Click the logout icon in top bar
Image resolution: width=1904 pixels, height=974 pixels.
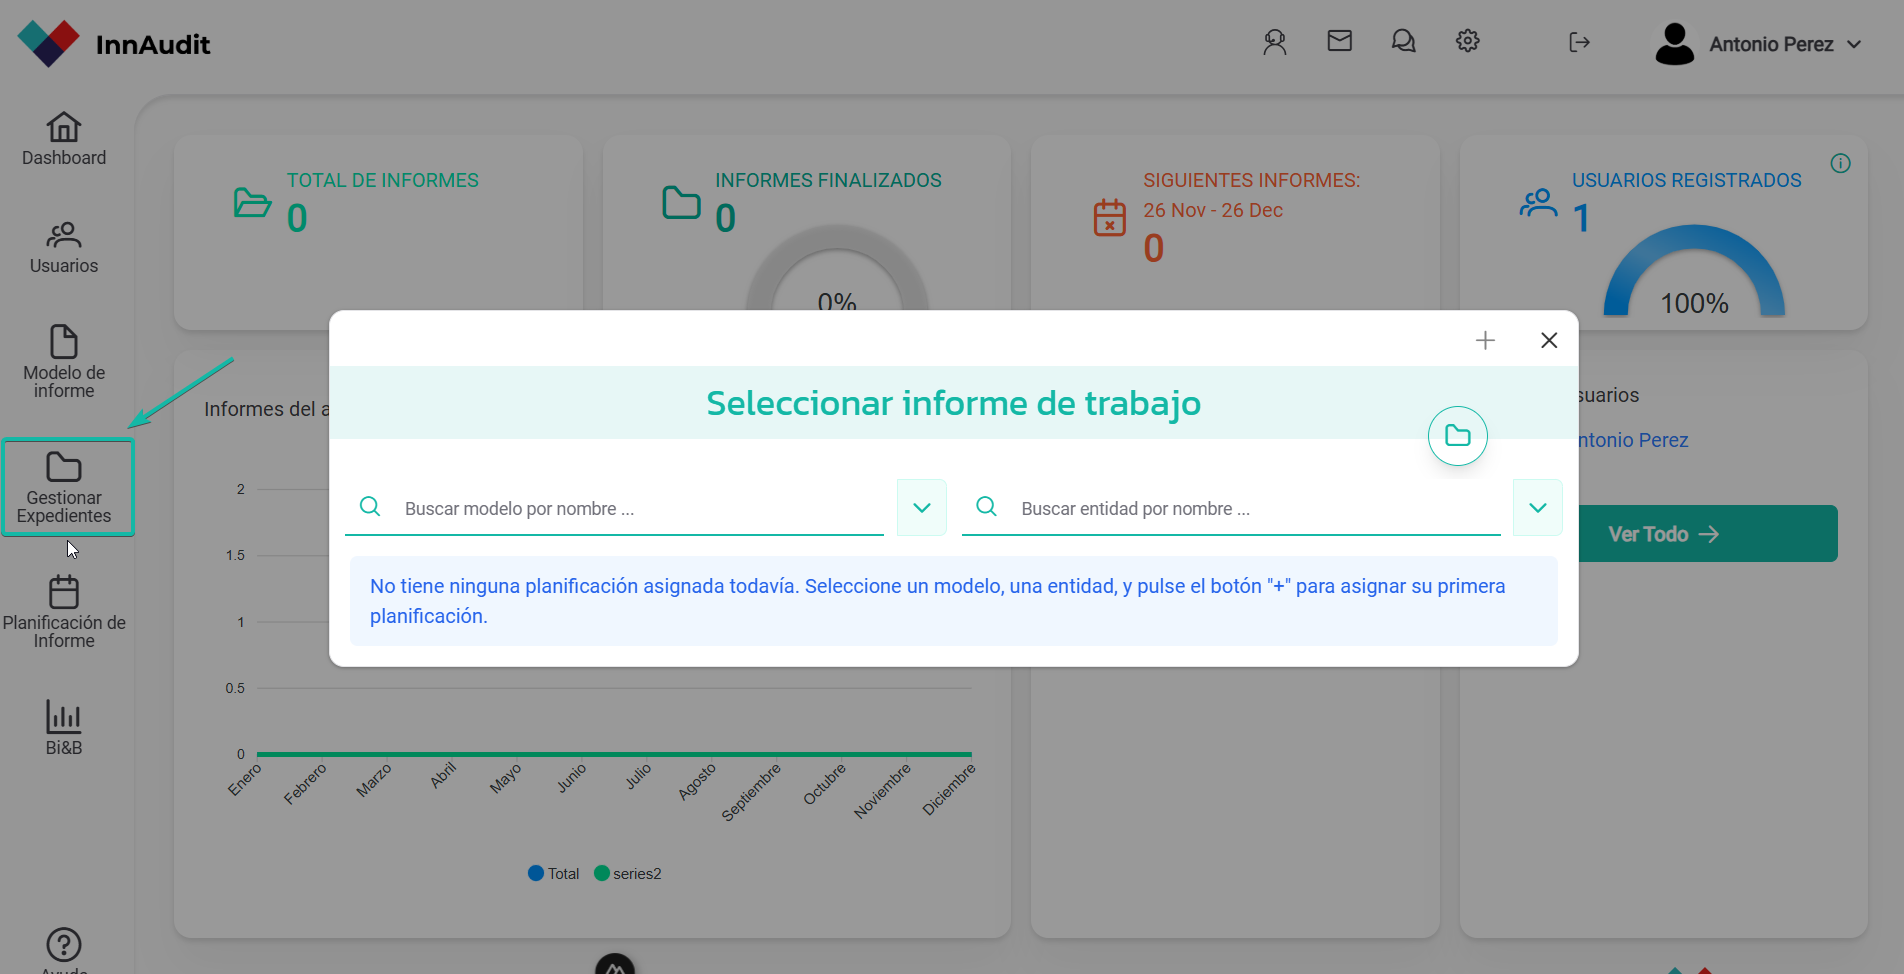(x=1579, y=42)
